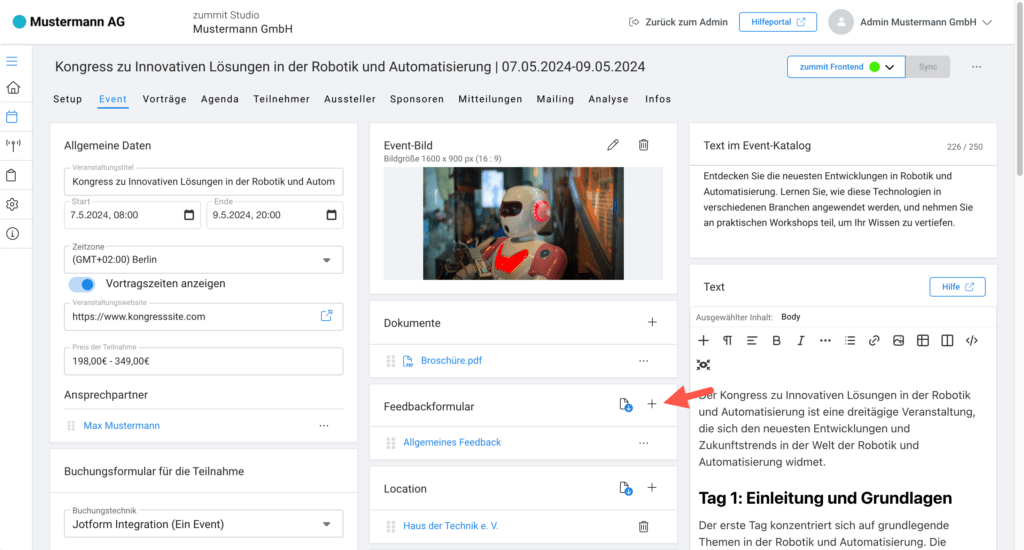Expand the Zeitzone dropdown
Viewport: 1024px width, 550px height.
click(x=325, y=260)
